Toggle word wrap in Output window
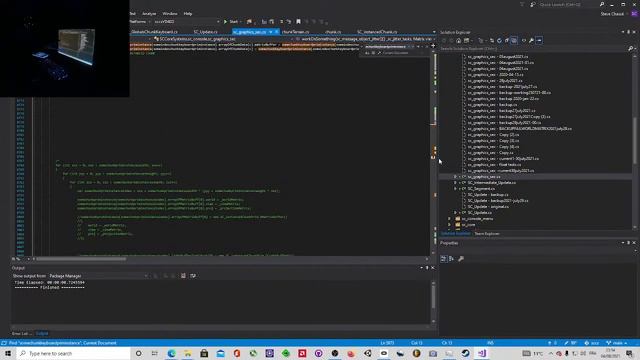Viewport: 640px width, 360px height. pos(193,276)
